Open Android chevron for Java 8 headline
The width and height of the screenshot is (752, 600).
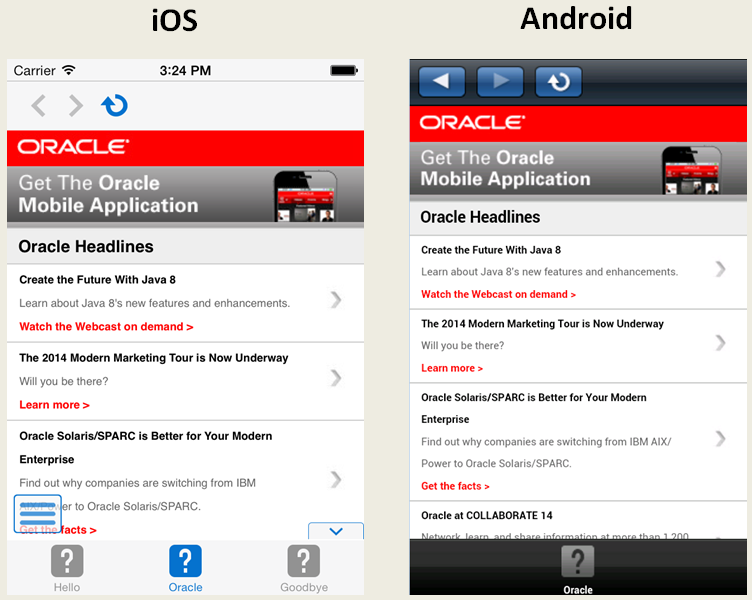tap(720, 269)
